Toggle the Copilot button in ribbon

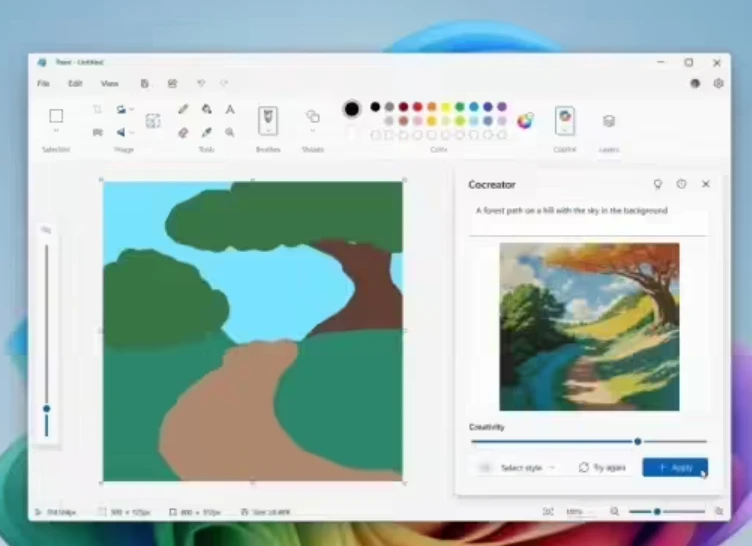(565, 120)
